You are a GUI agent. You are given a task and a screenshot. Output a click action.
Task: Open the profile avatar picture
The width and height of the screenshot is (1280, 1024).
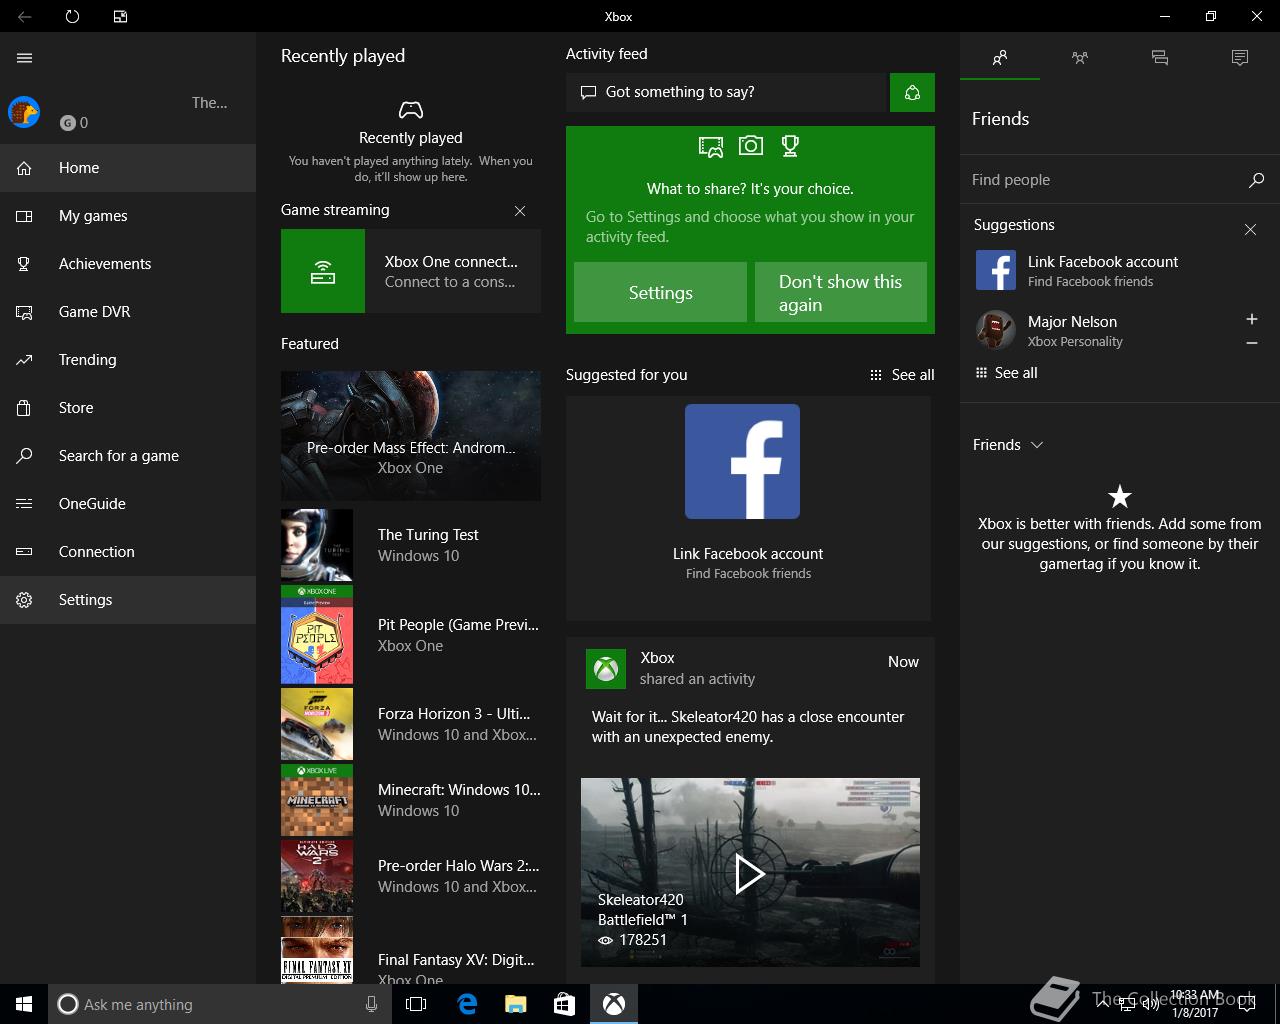point(24,112)
